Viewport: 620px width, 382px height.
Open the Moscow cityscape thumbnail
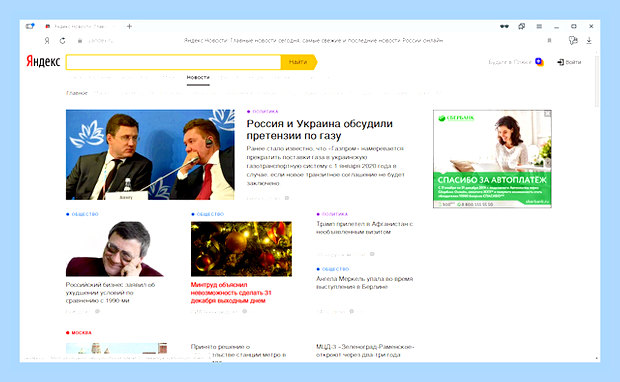click(x=116, y=348)
